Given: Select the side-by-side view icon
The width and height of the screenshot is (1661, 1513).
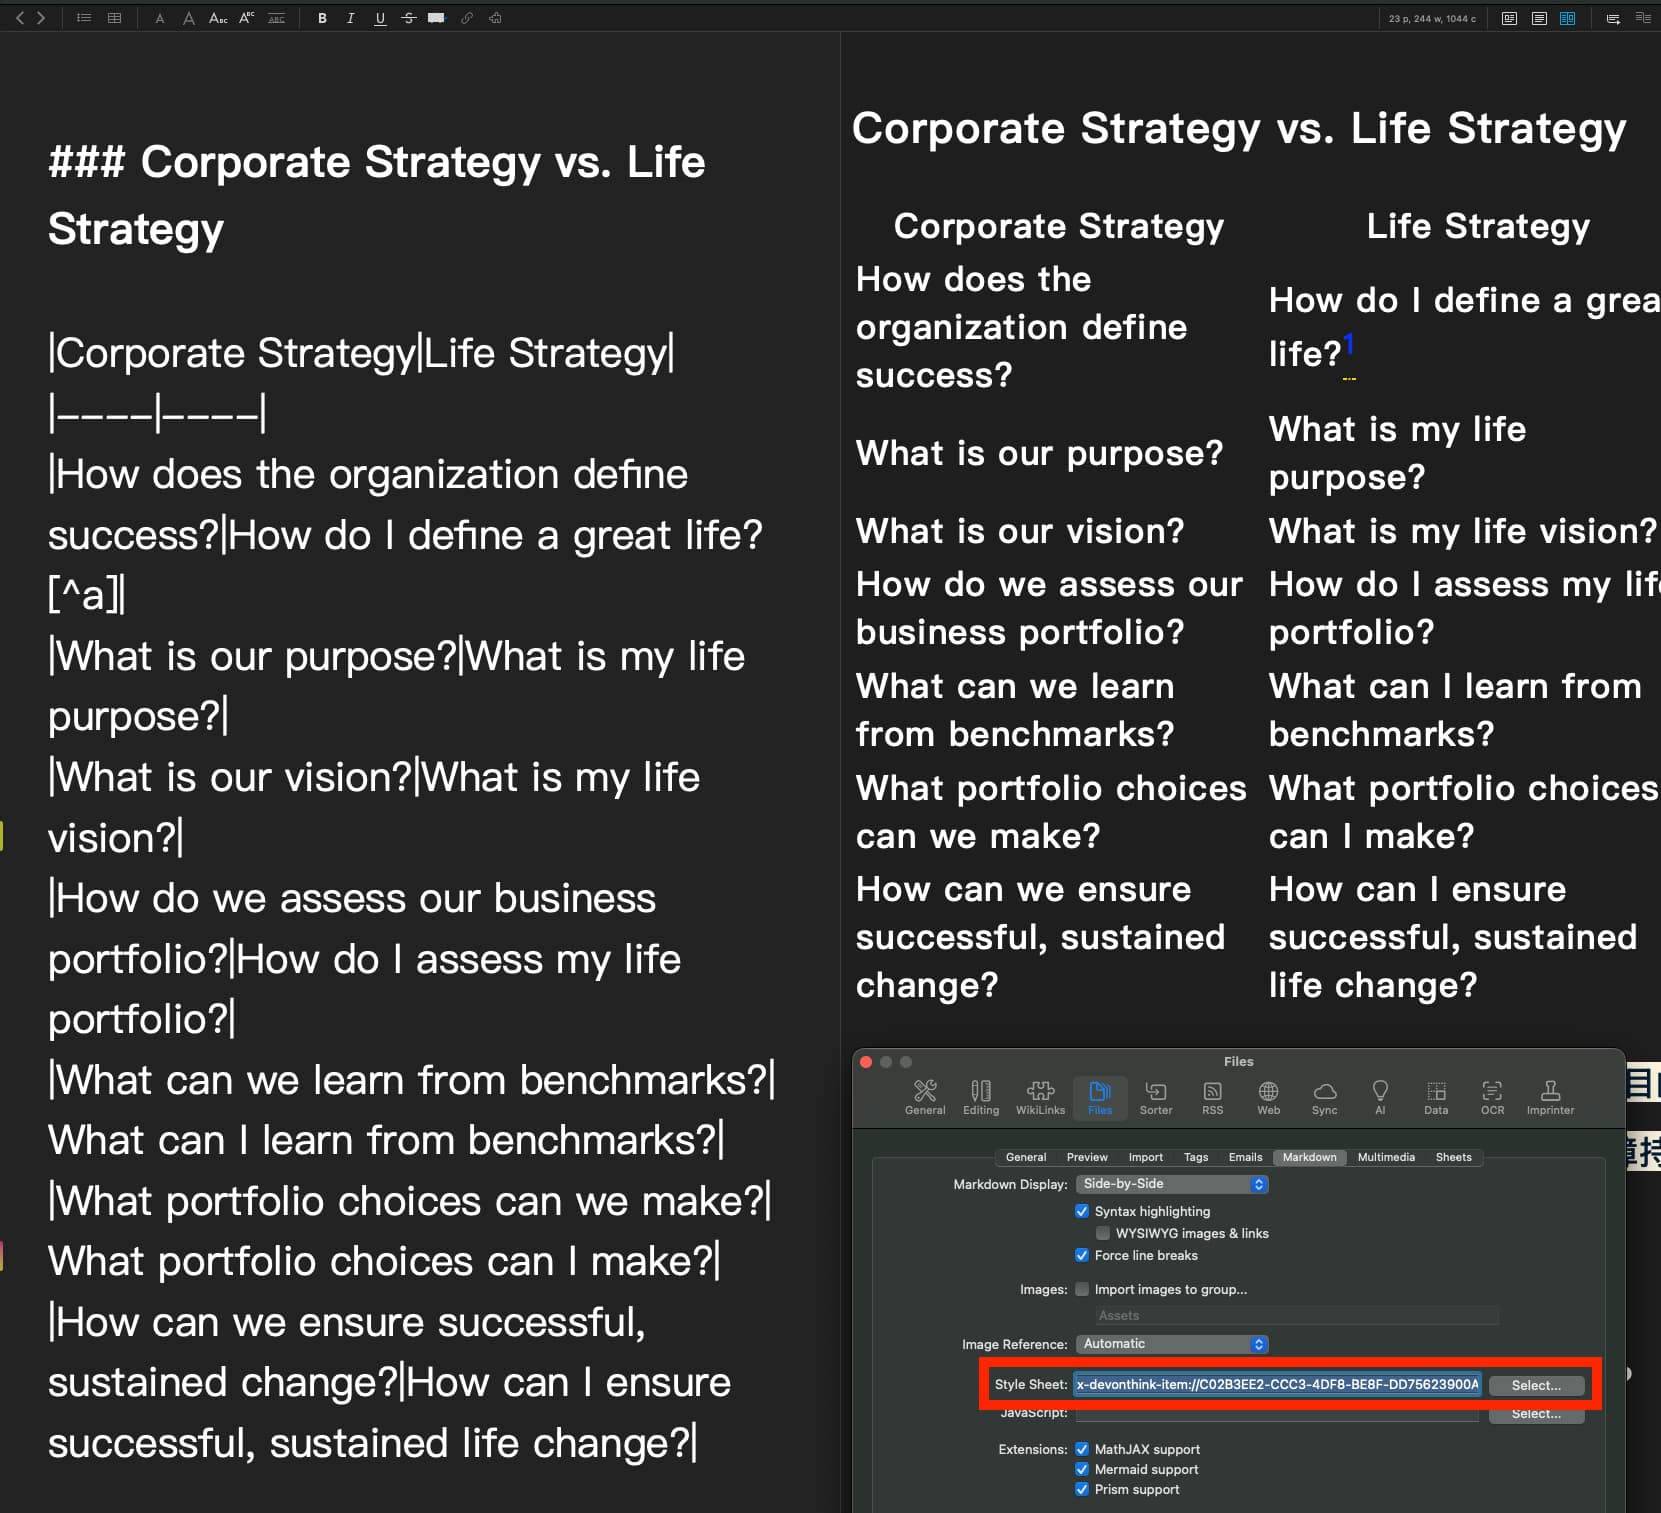Looking at the screenshot, I should click(x=1567, y=18).
